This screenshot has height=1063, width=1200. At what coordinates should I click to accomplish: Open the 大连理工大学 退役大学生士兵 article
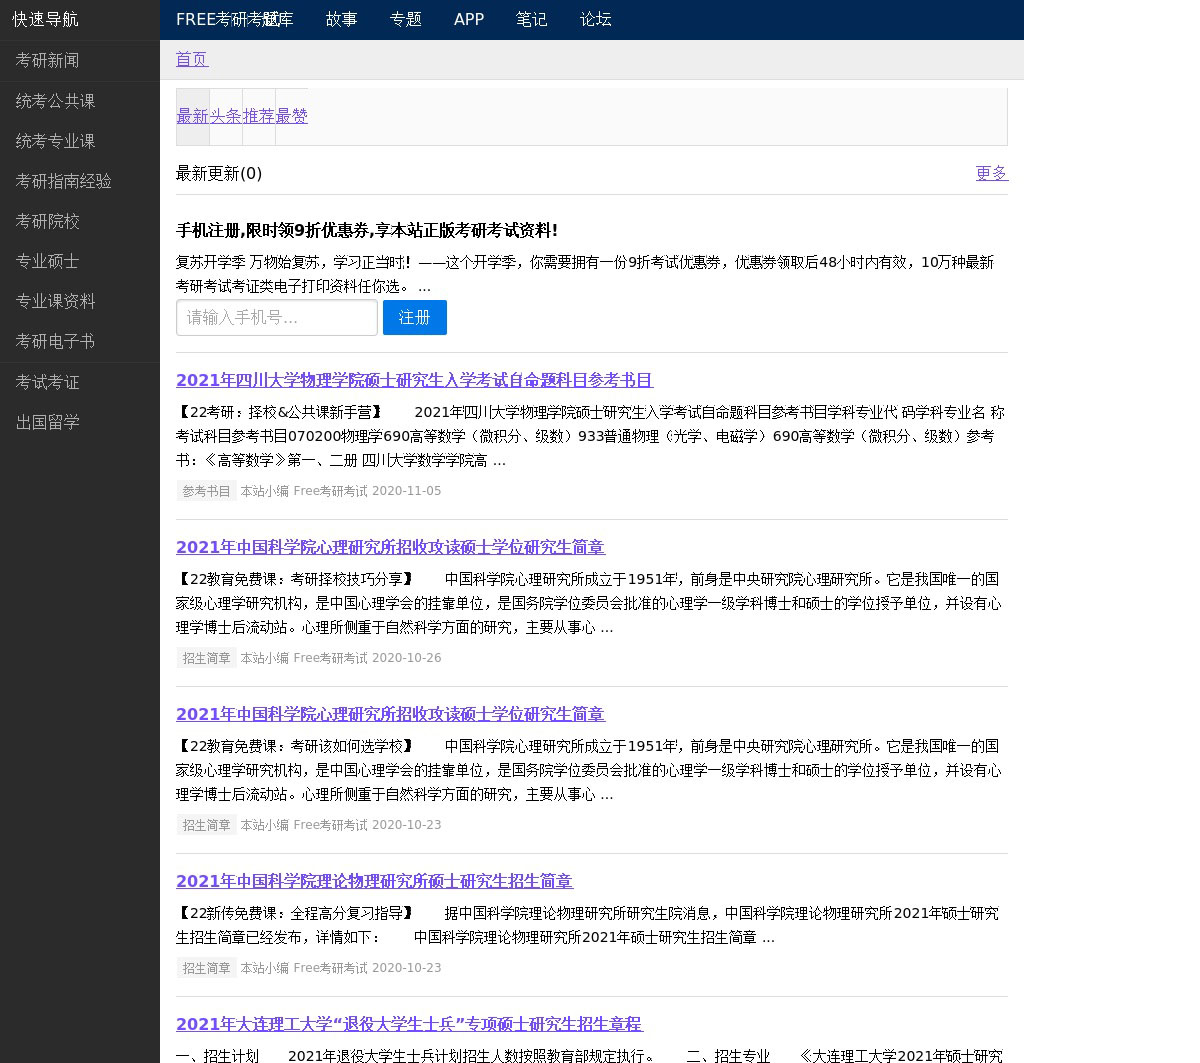409,1024
